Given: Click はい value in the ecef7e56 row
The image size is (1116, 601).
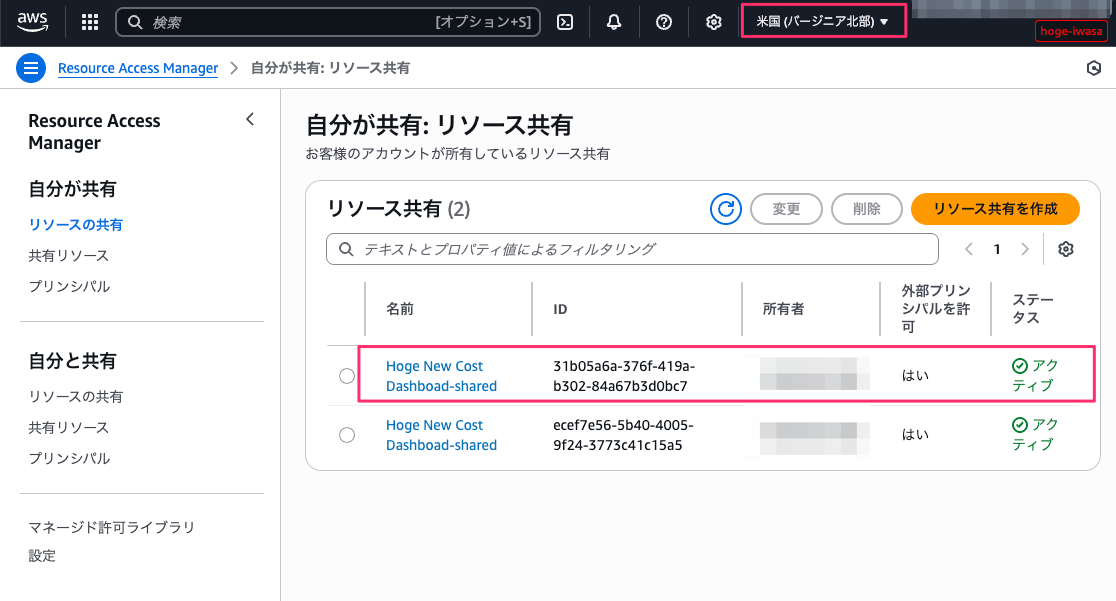Looking at the screenshot, I should pyautogui.click(x=915, y=435).
